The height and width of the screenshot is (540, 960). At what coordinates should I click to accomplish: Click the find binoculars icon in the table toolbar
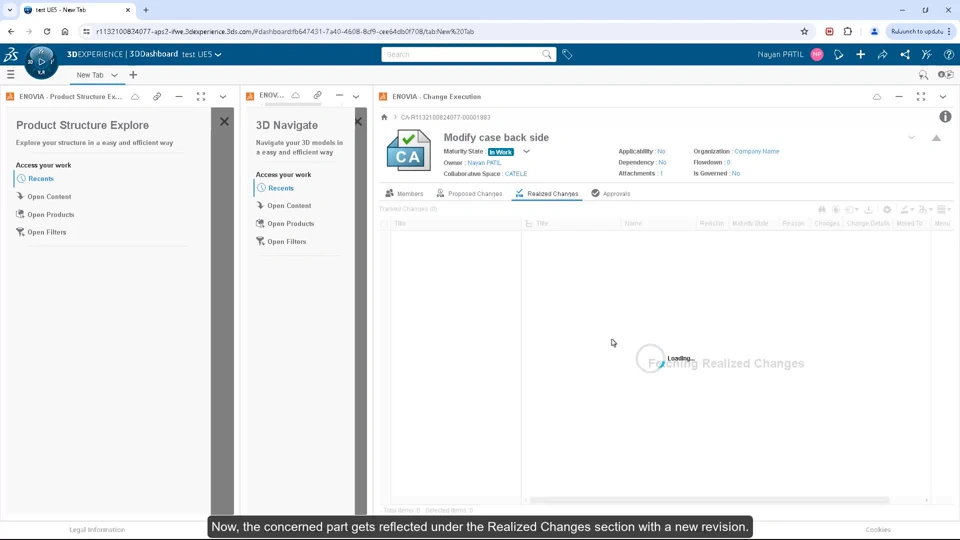[822, 209]
